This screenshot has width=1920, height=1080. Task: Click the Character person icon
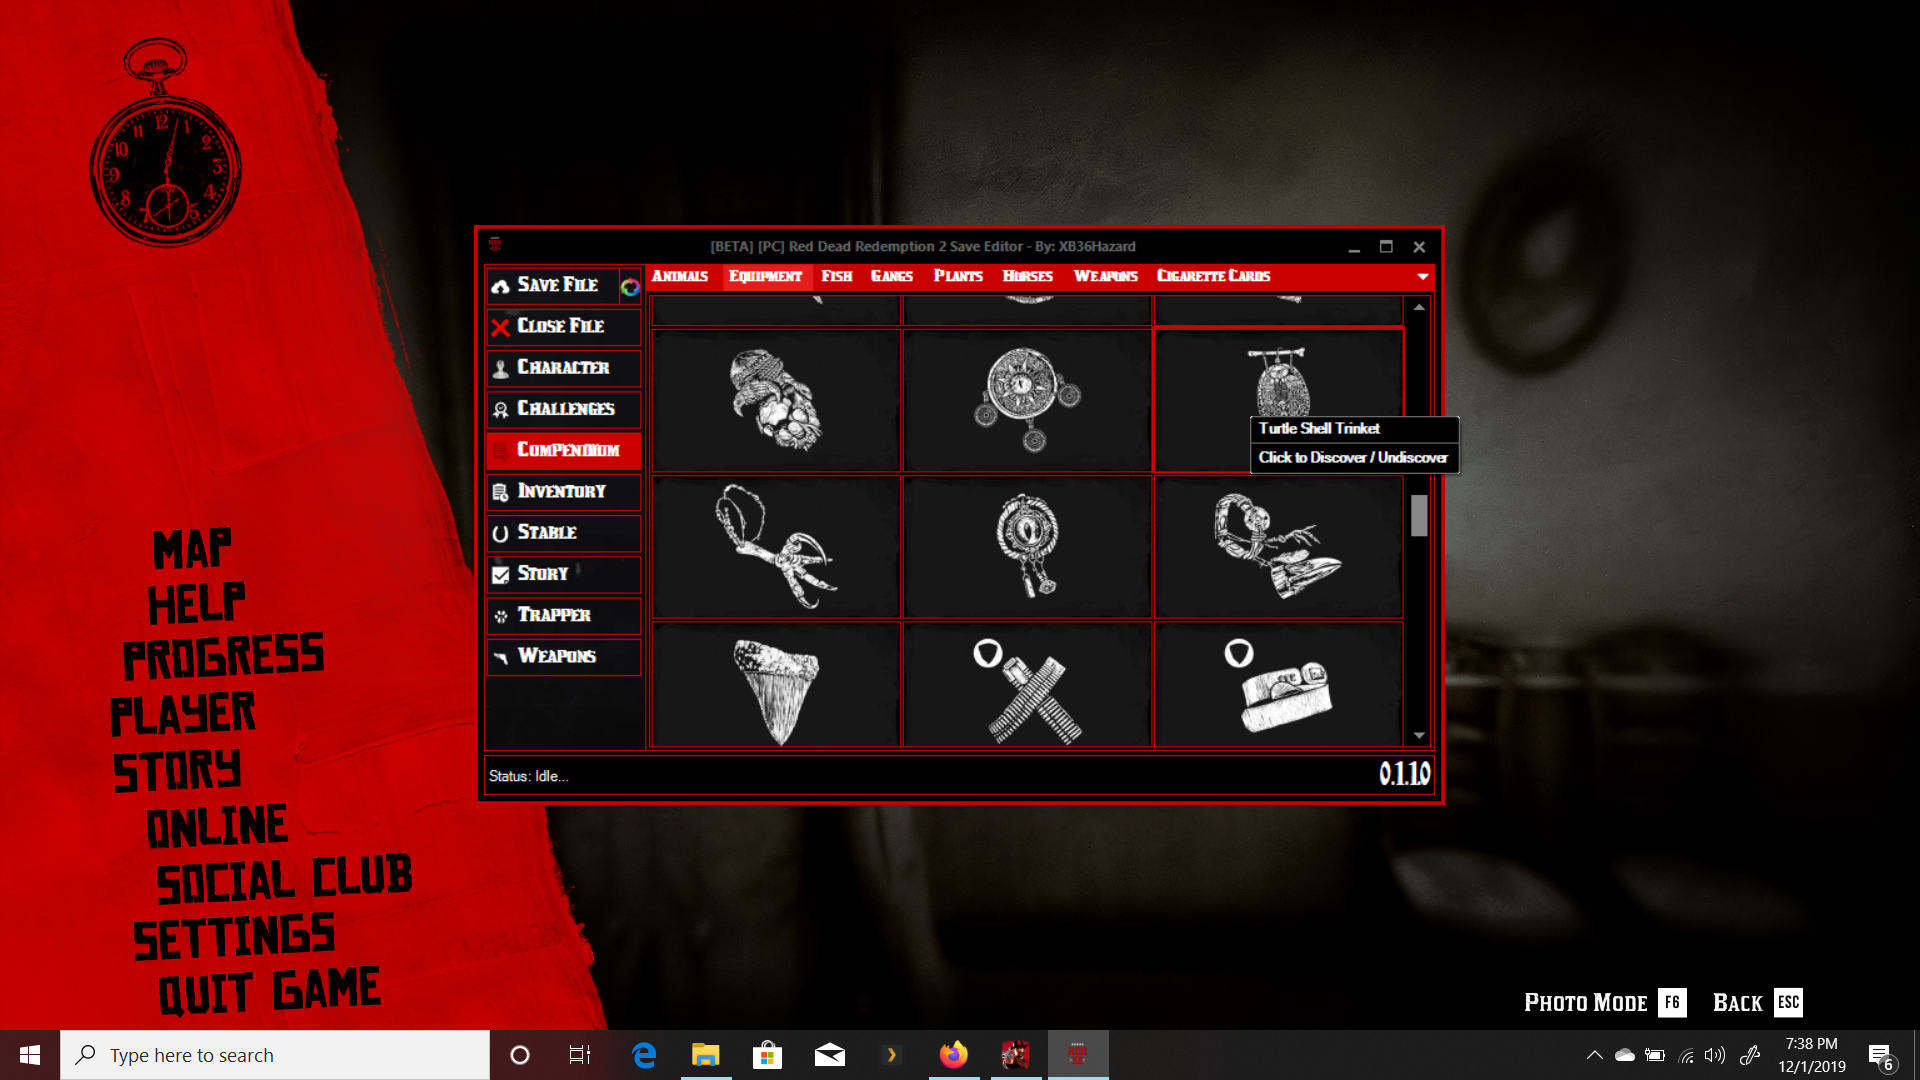[501, 368]
